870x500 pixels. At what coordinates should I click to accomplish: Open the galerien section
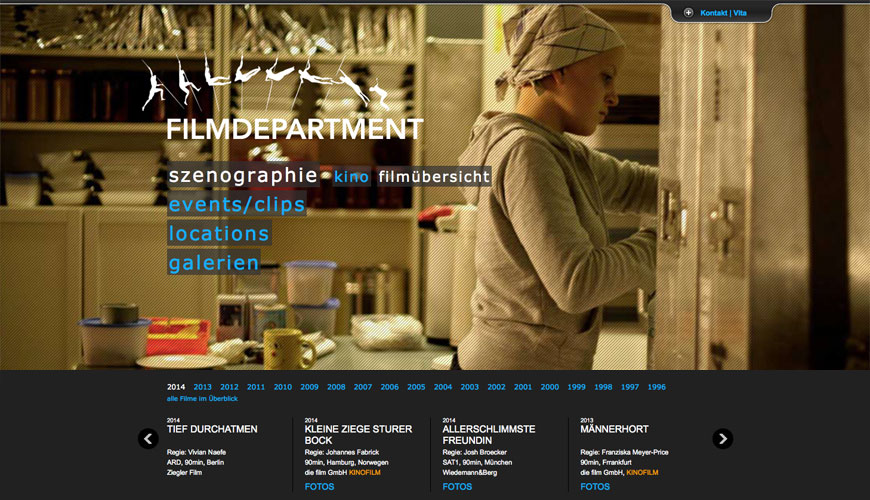pos(214,264)
